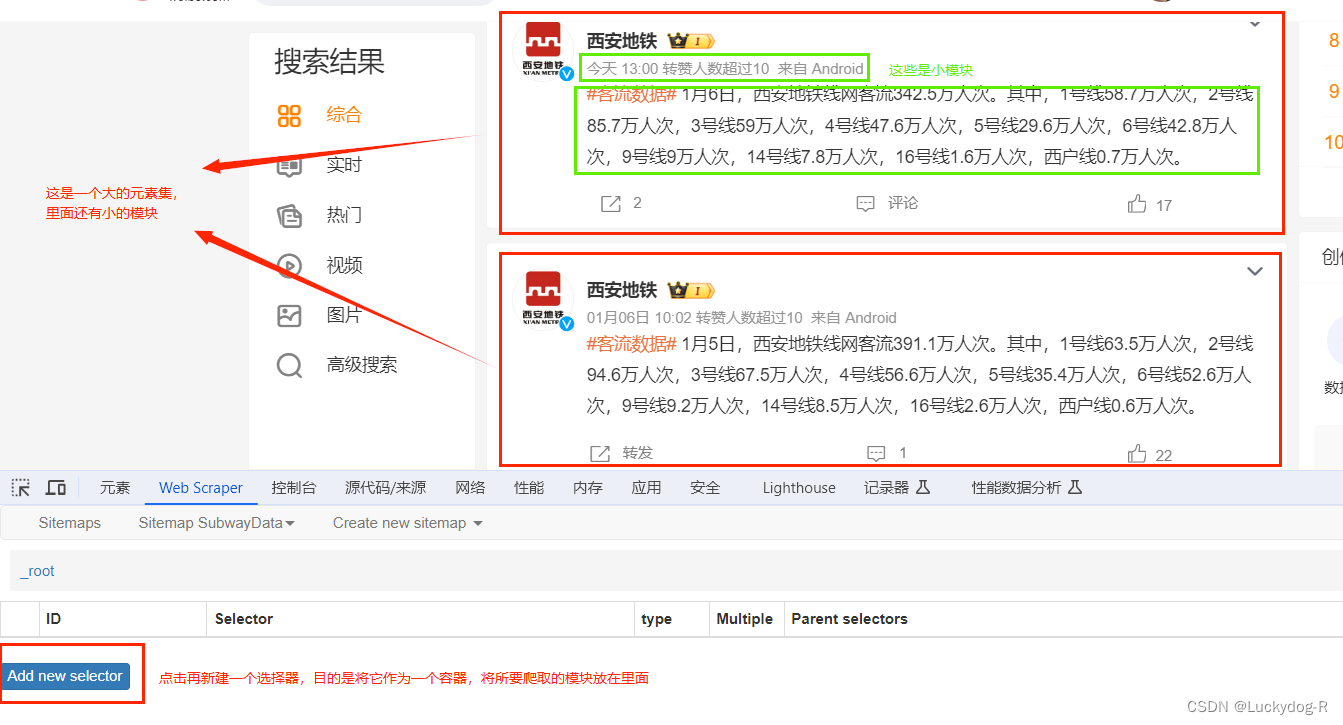
Task: Like the 1月5日 post with 22 likes
Action: coord(1137,454)
